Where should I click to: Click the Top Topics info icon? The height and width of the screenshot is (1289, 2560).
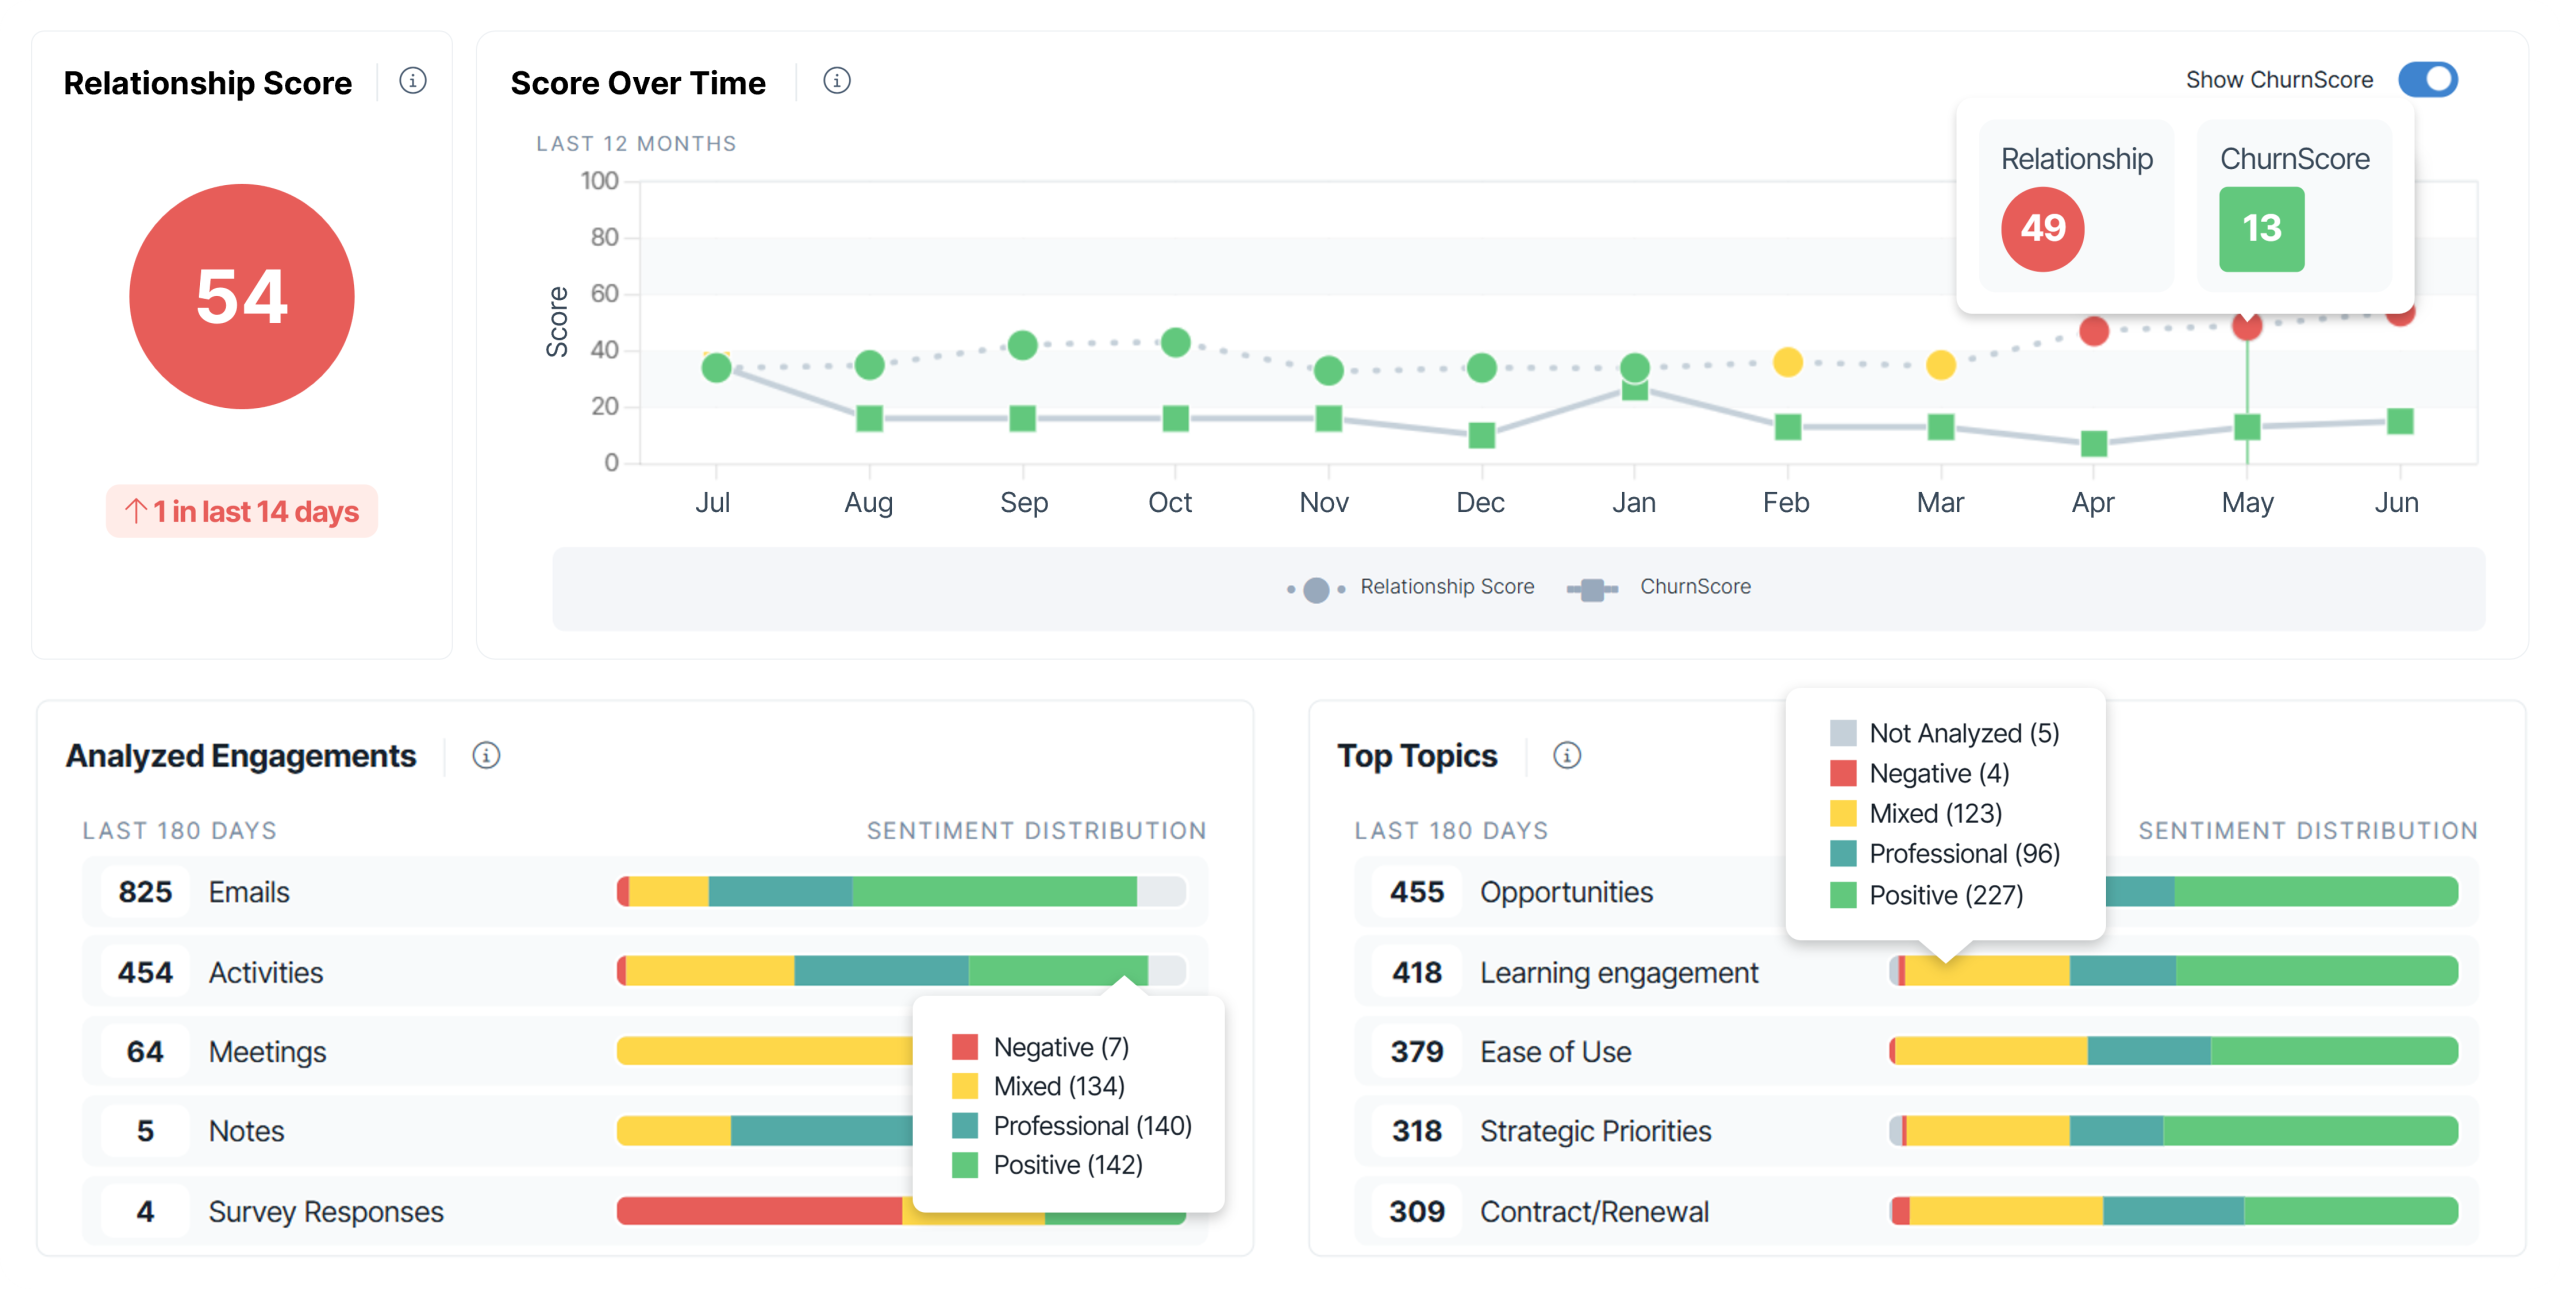pyautogui.click(x=1567, y=757)
